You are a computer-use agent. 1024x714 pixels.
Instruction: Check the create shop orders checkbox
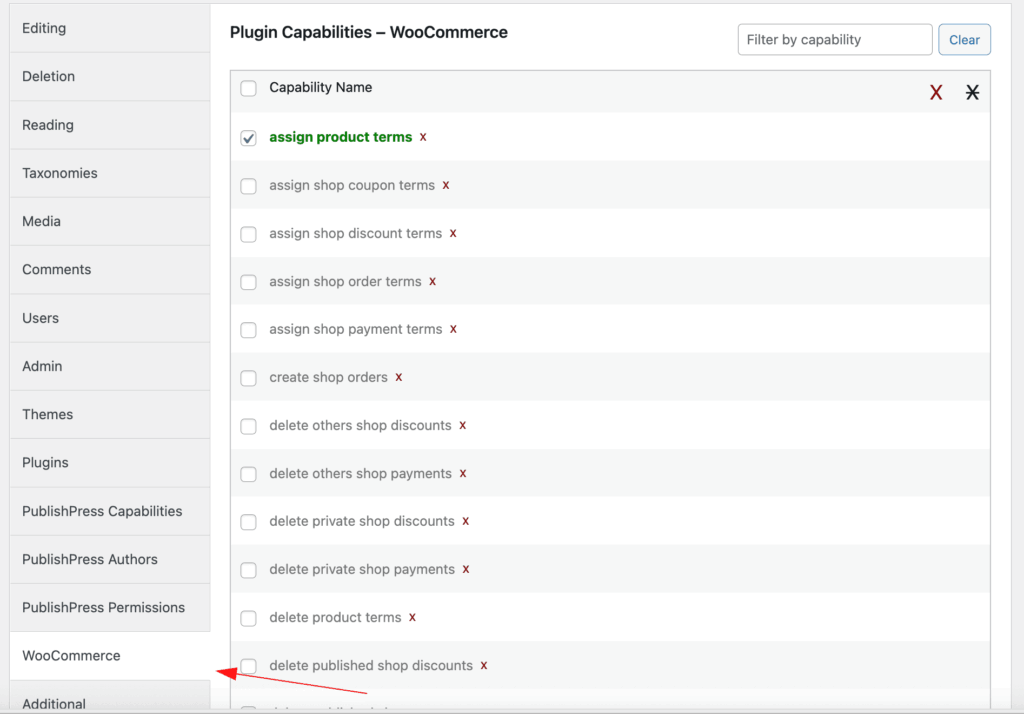click(248, 378)
